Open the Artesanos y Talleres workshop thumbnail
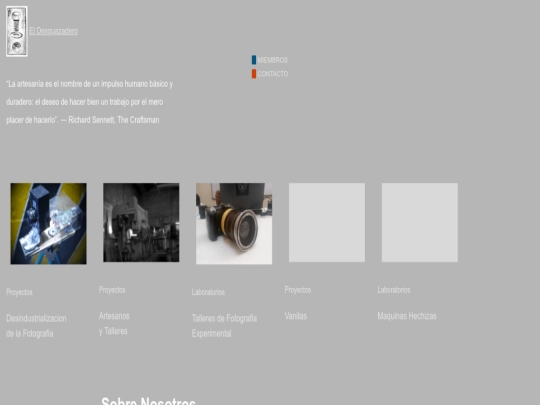The image size is (540, 405). click(x=141, y=222)
